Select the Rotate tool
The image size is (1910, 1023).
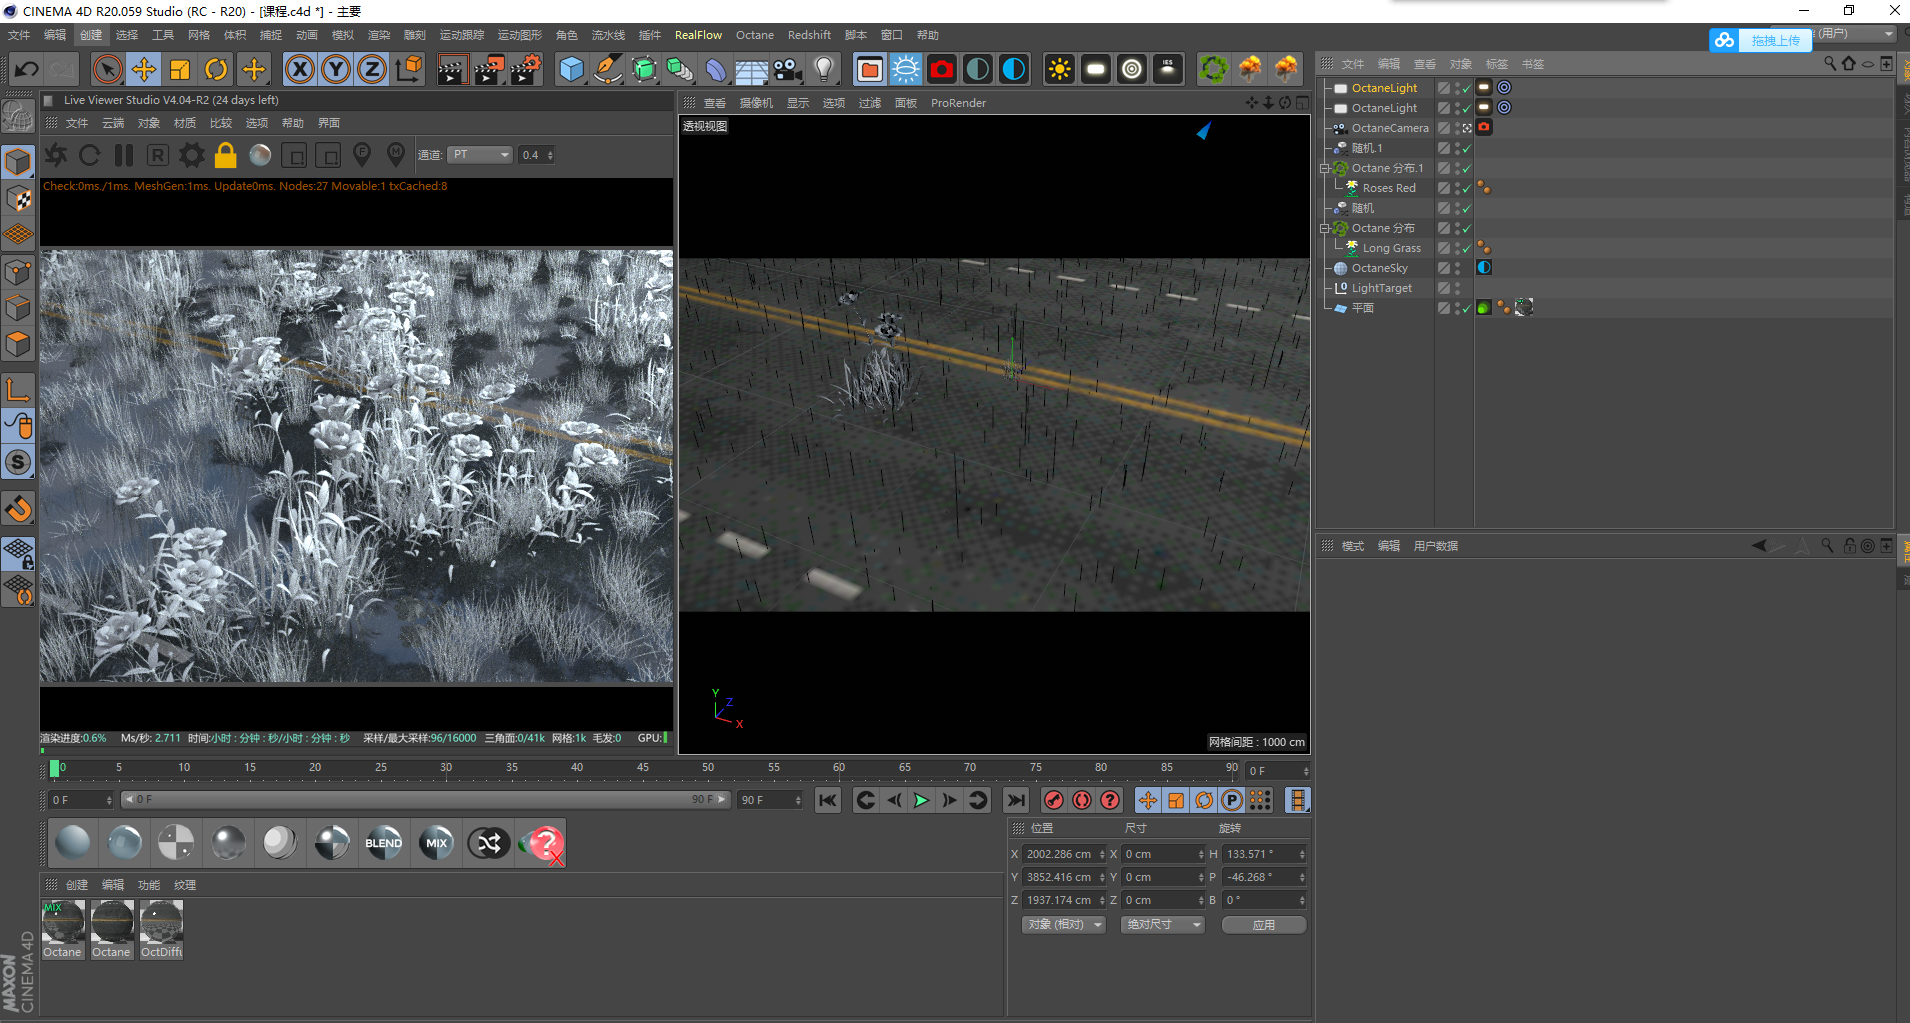pyautogui.click(x=216, y=69)
